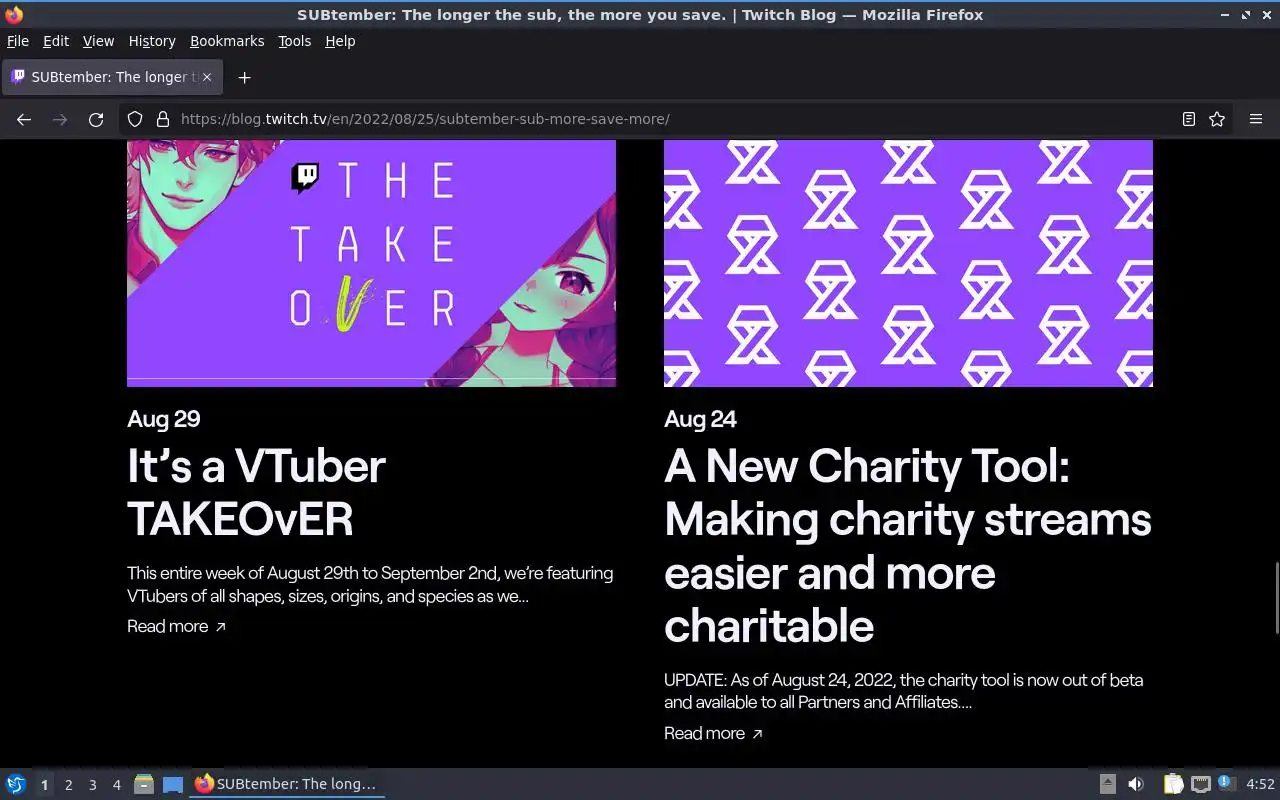Click the 4:52 taskbar clock
Viewport: 1280px width, 800px height.
click(1260, 785)
